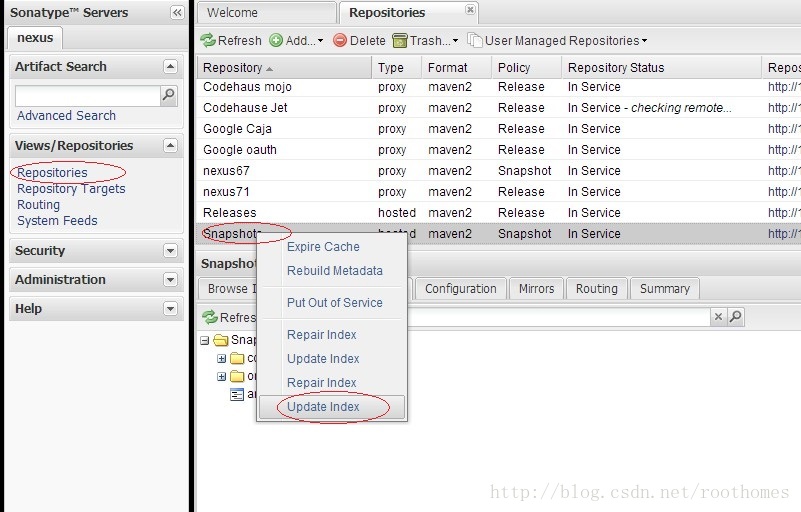
Task: Open the System Feeds link
Action: pyautogui.click(x=57, y=221)
